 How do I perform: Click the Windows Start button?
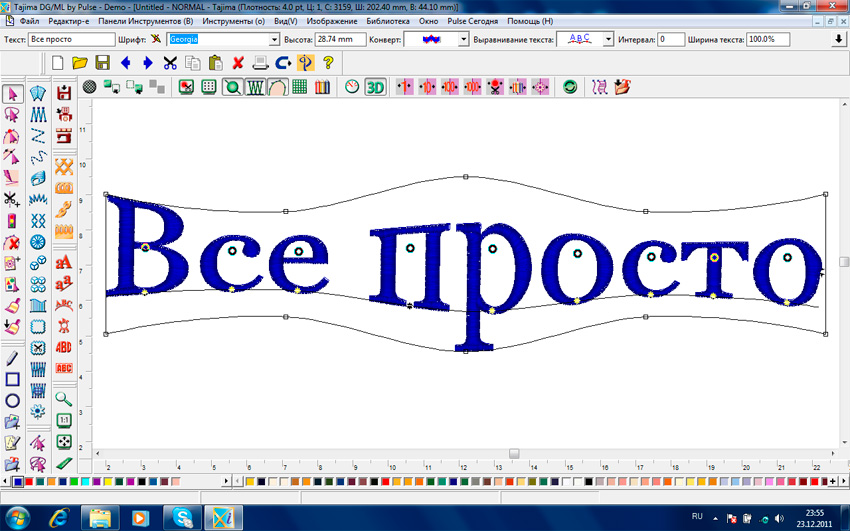point(20,517)
